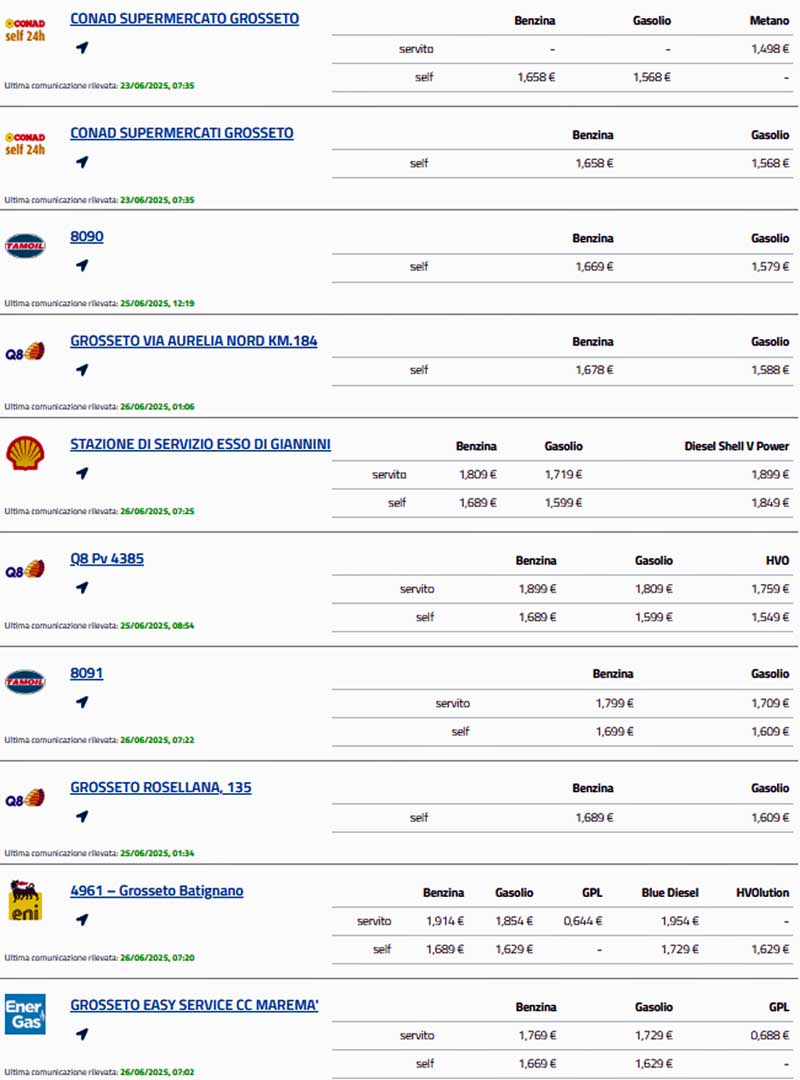The height and width of the screenshot is (1080, 800).
Task: Click Q8 logo beside GROSSETO ROSELLANA, 135
Action: (x=25, y=798)
